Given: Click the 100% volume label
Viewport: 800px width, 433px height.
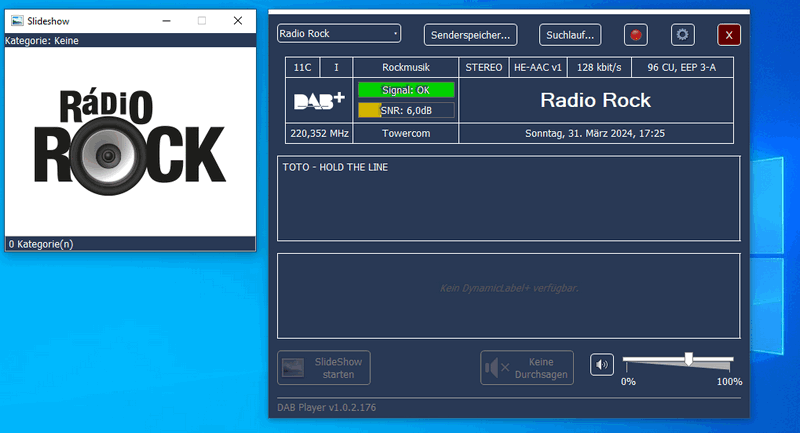Looking at the screenshot, I should 729,382.
